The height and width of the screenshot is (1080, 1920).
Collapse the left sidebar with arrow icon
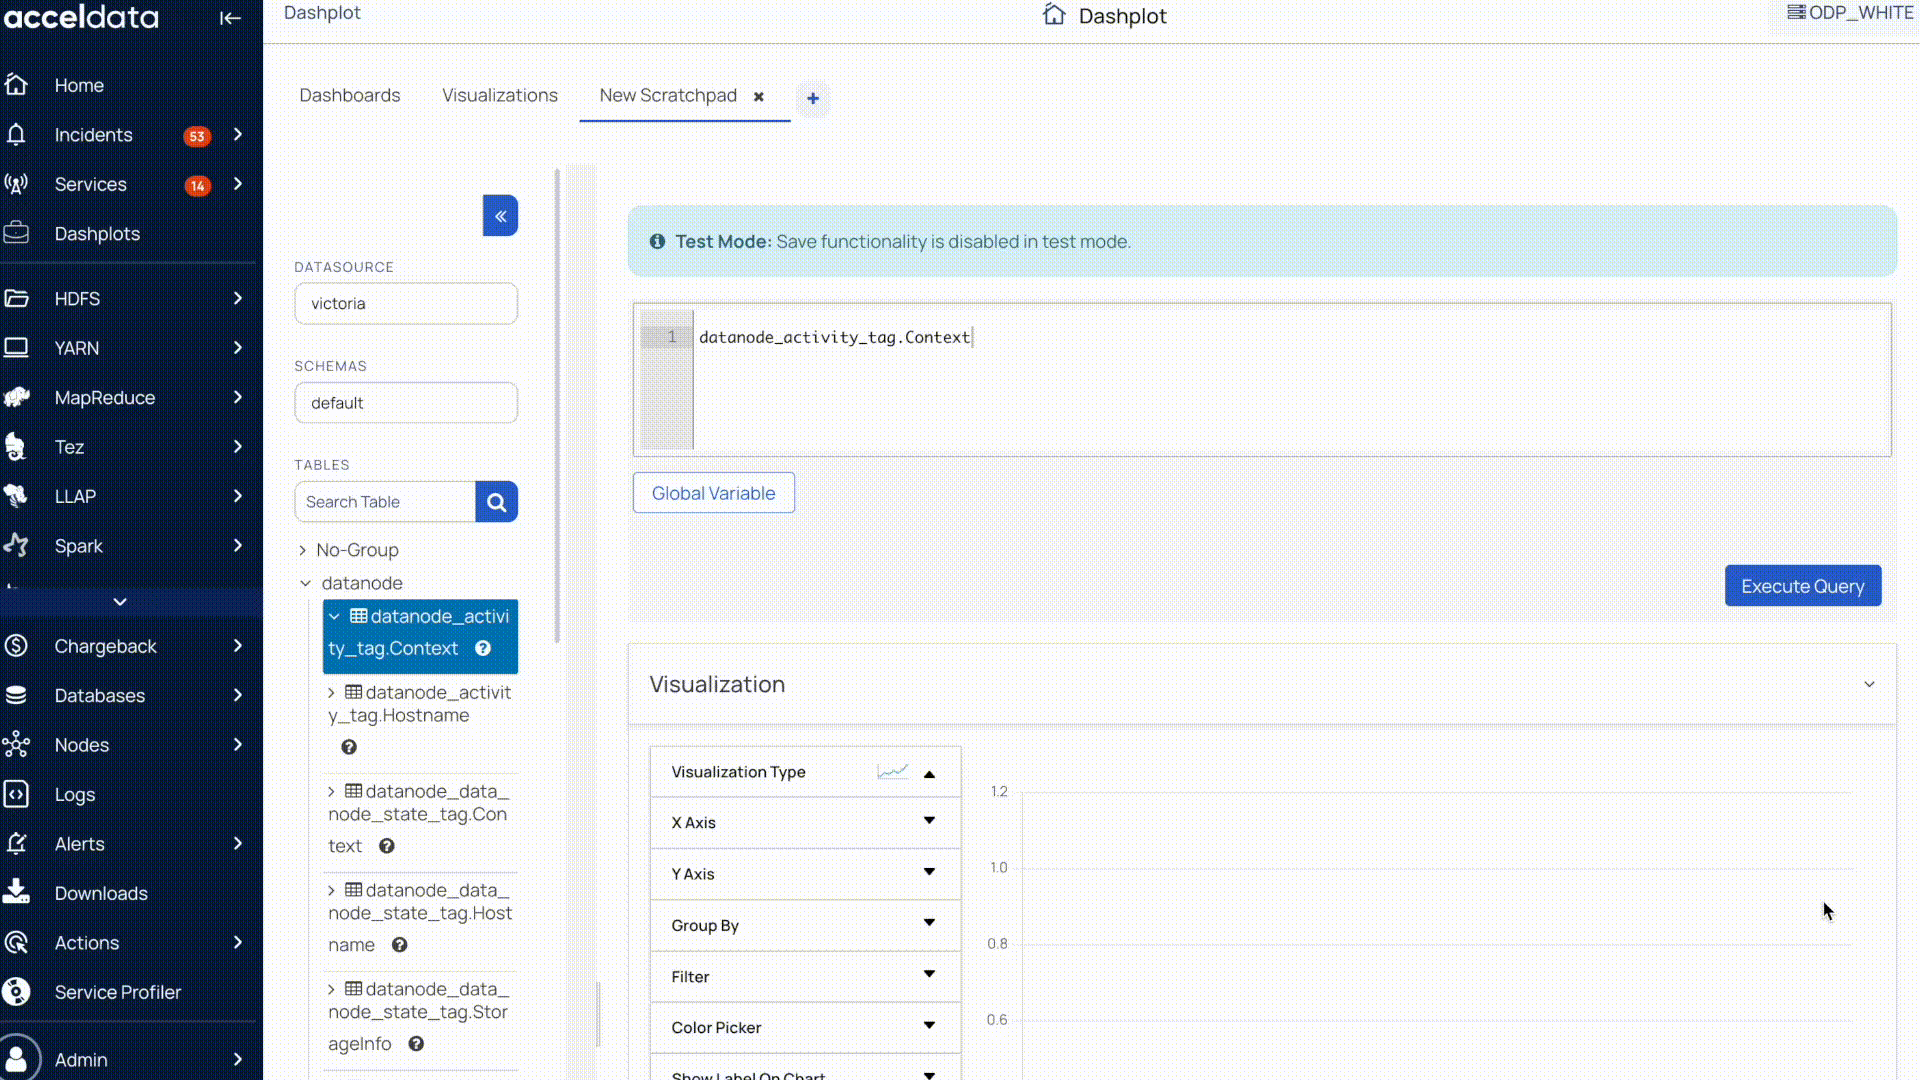(x=230, y=18)
